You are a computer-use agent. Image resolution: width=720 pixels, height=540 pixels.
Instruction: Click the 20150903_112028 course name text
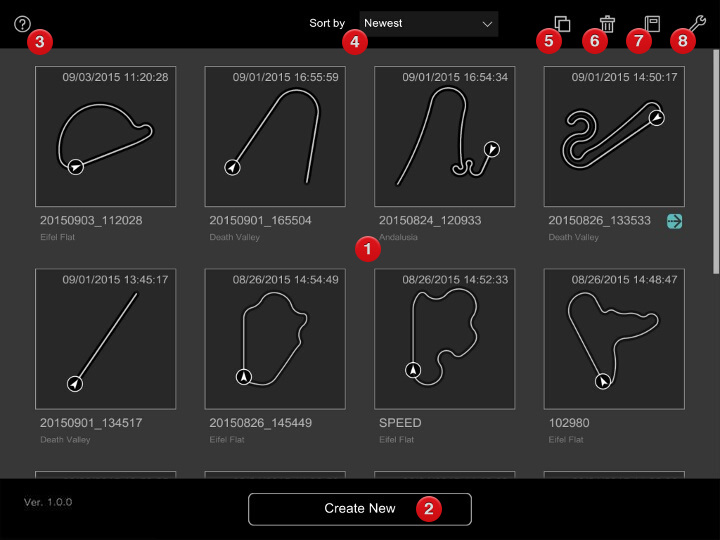click(91, 221)
